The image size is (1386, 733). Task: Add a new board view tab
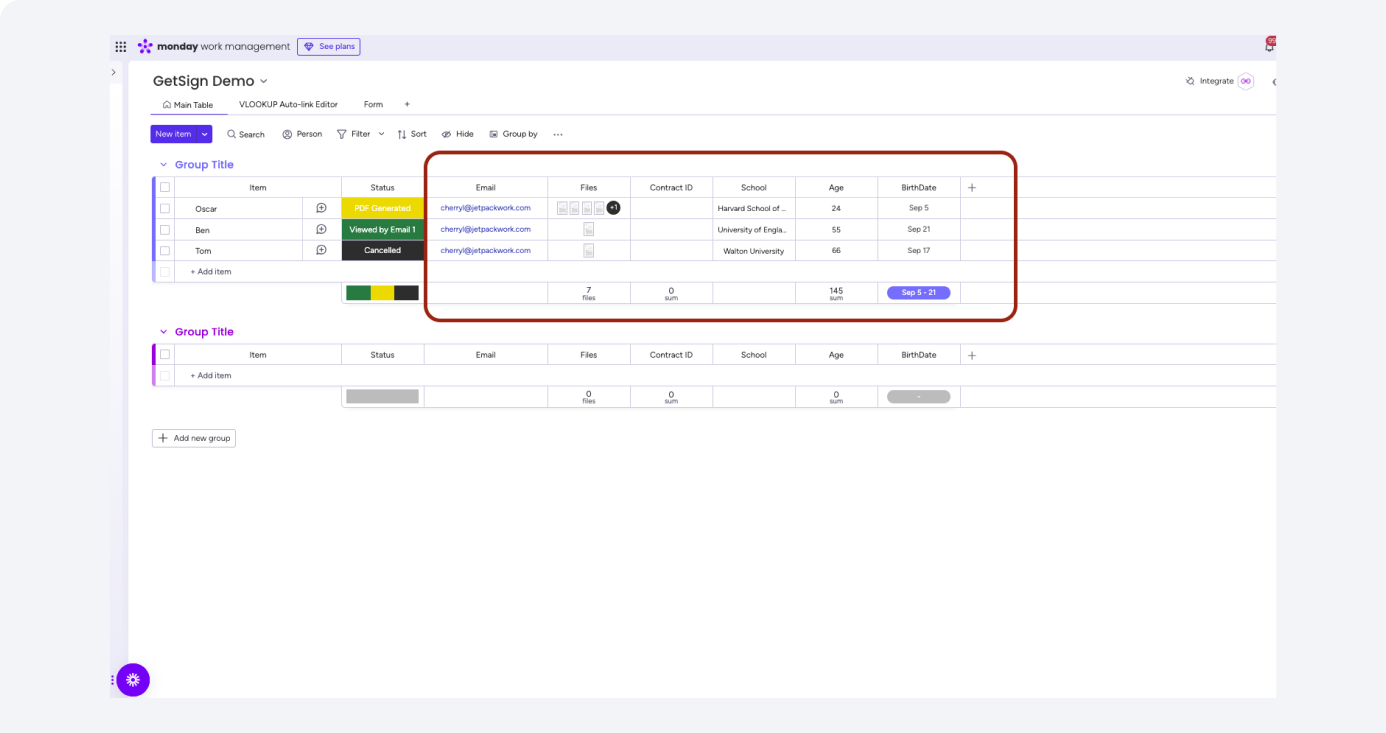pyautogui.click(x=407, y=104)
